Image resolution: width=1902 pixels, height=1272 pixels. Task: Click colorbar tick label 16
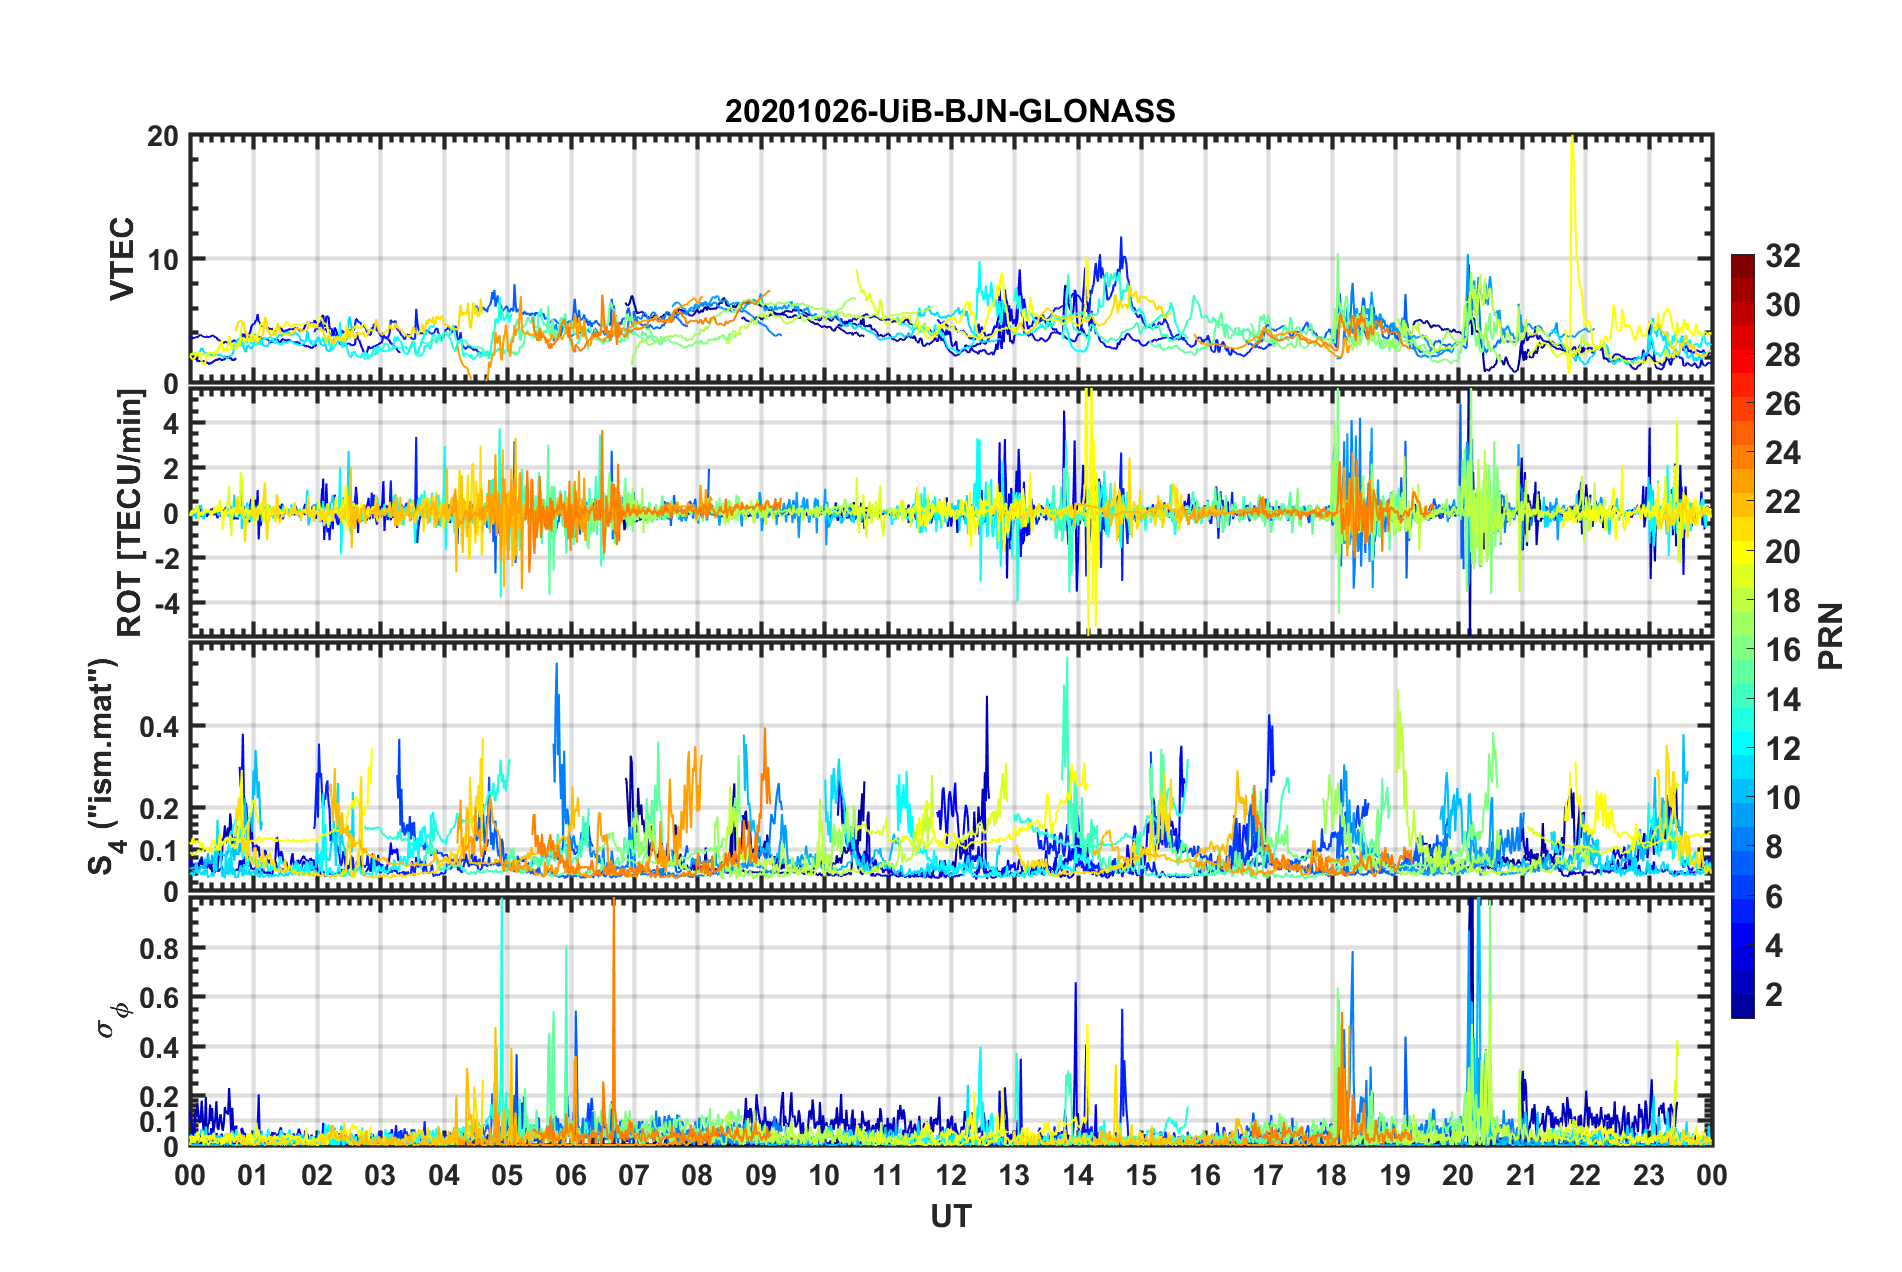tap(1783, 650)
